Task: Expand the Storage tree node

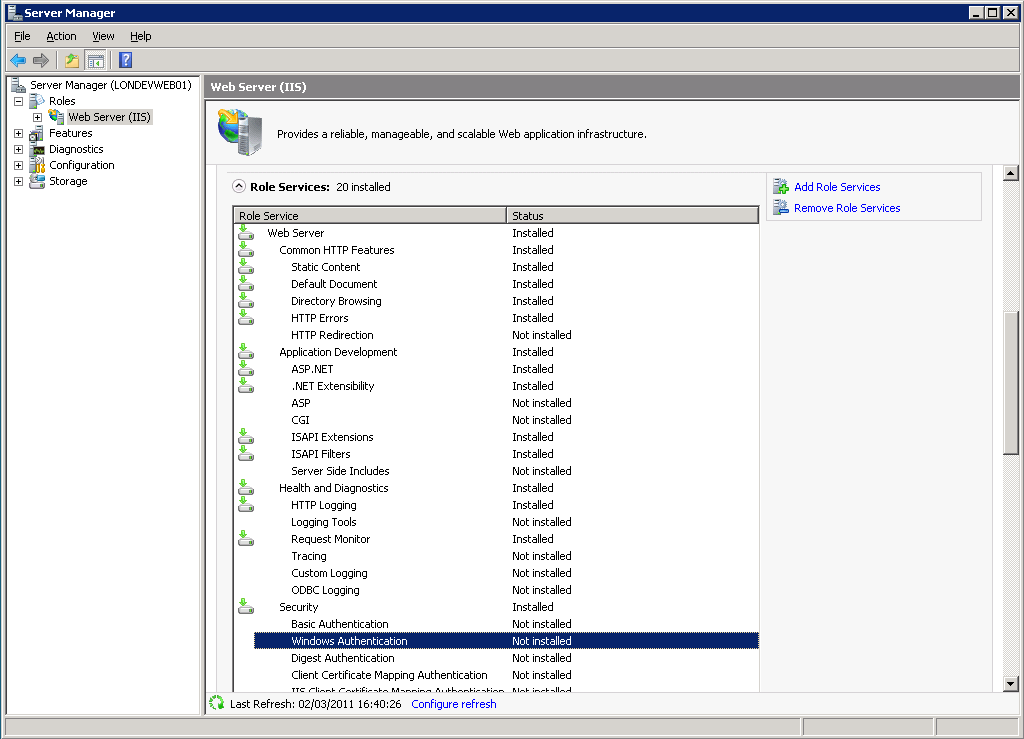Action: coord(18,181)
